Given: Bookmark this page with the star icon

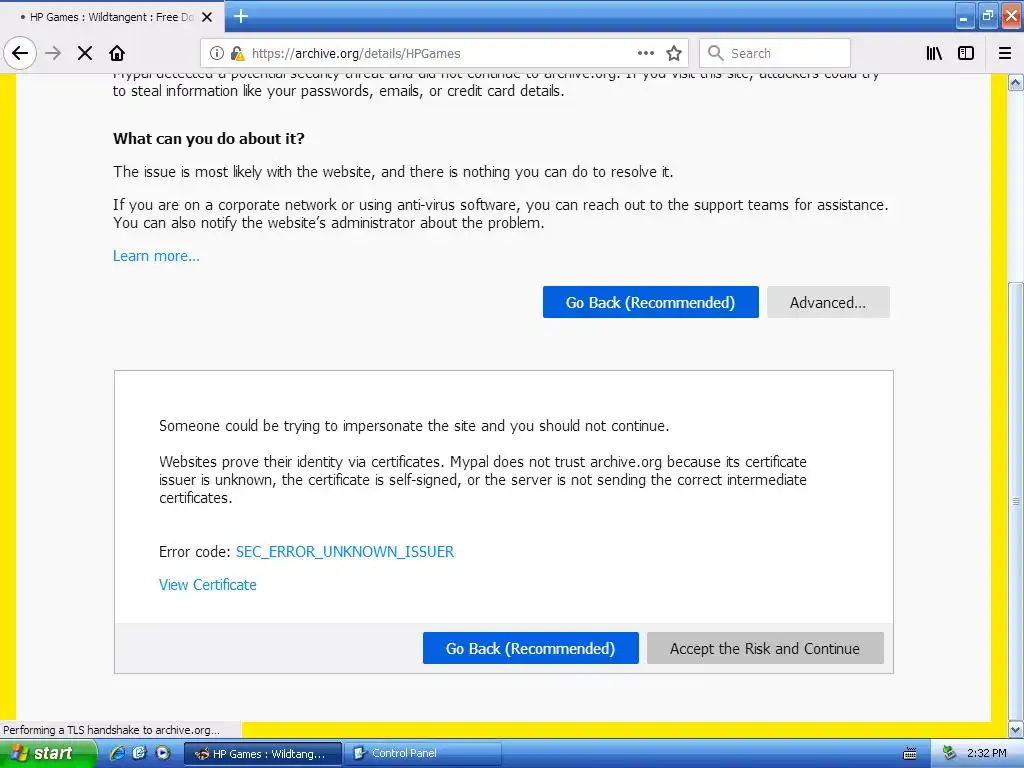Looking at the screenshot, I should pos(674,54).
